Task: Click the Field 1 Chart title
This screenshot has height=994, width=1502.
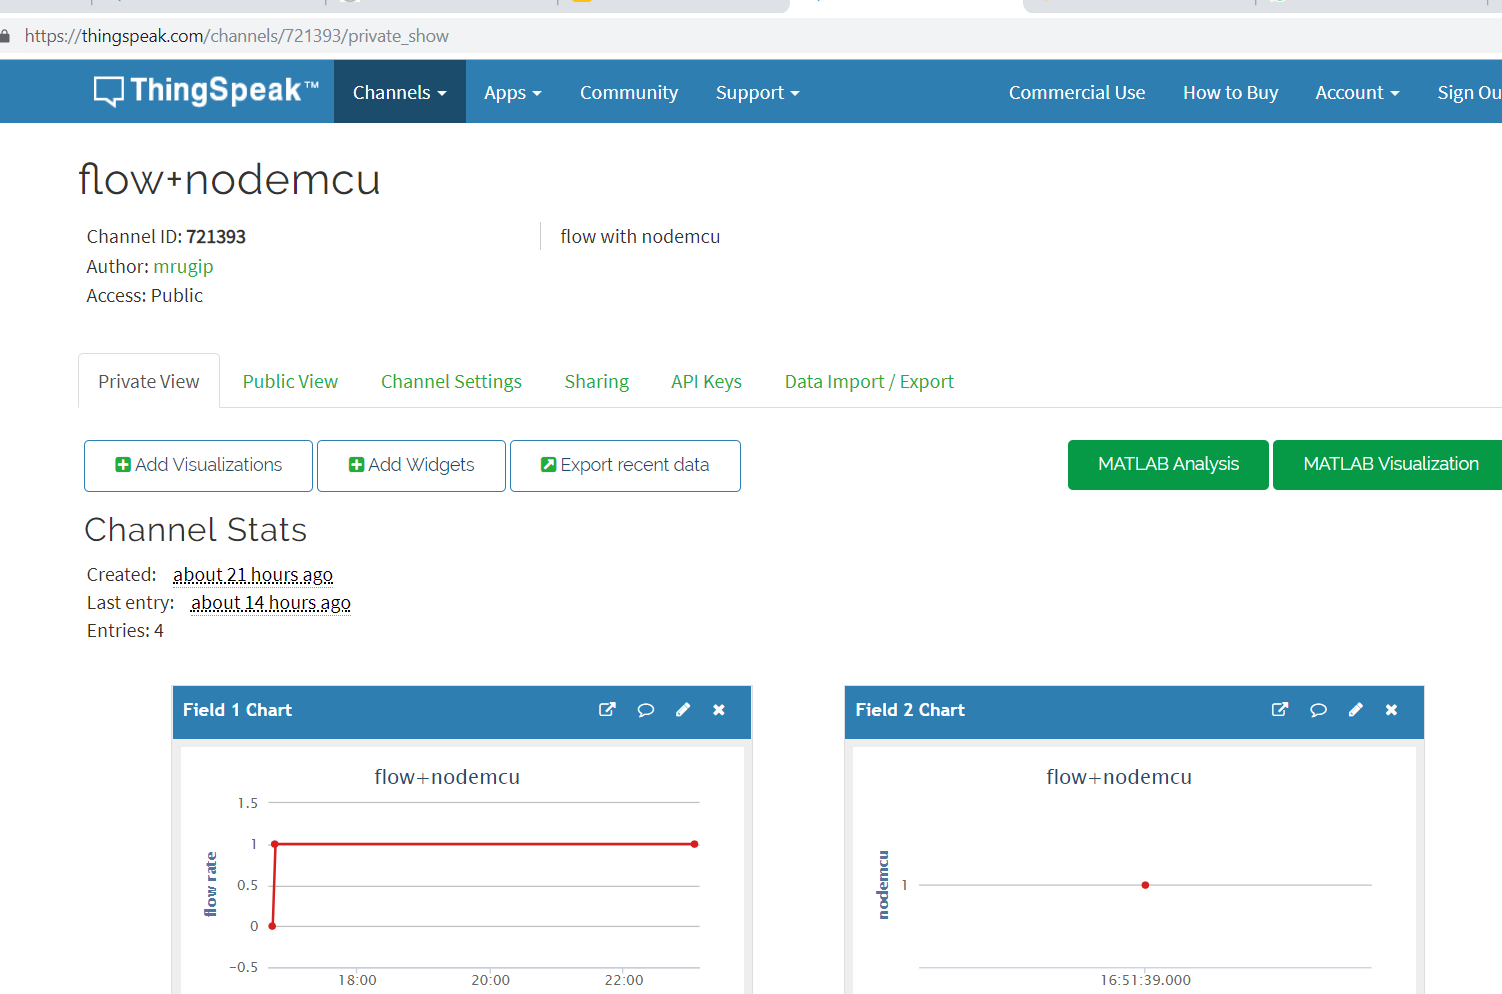Action: [237, 710]
